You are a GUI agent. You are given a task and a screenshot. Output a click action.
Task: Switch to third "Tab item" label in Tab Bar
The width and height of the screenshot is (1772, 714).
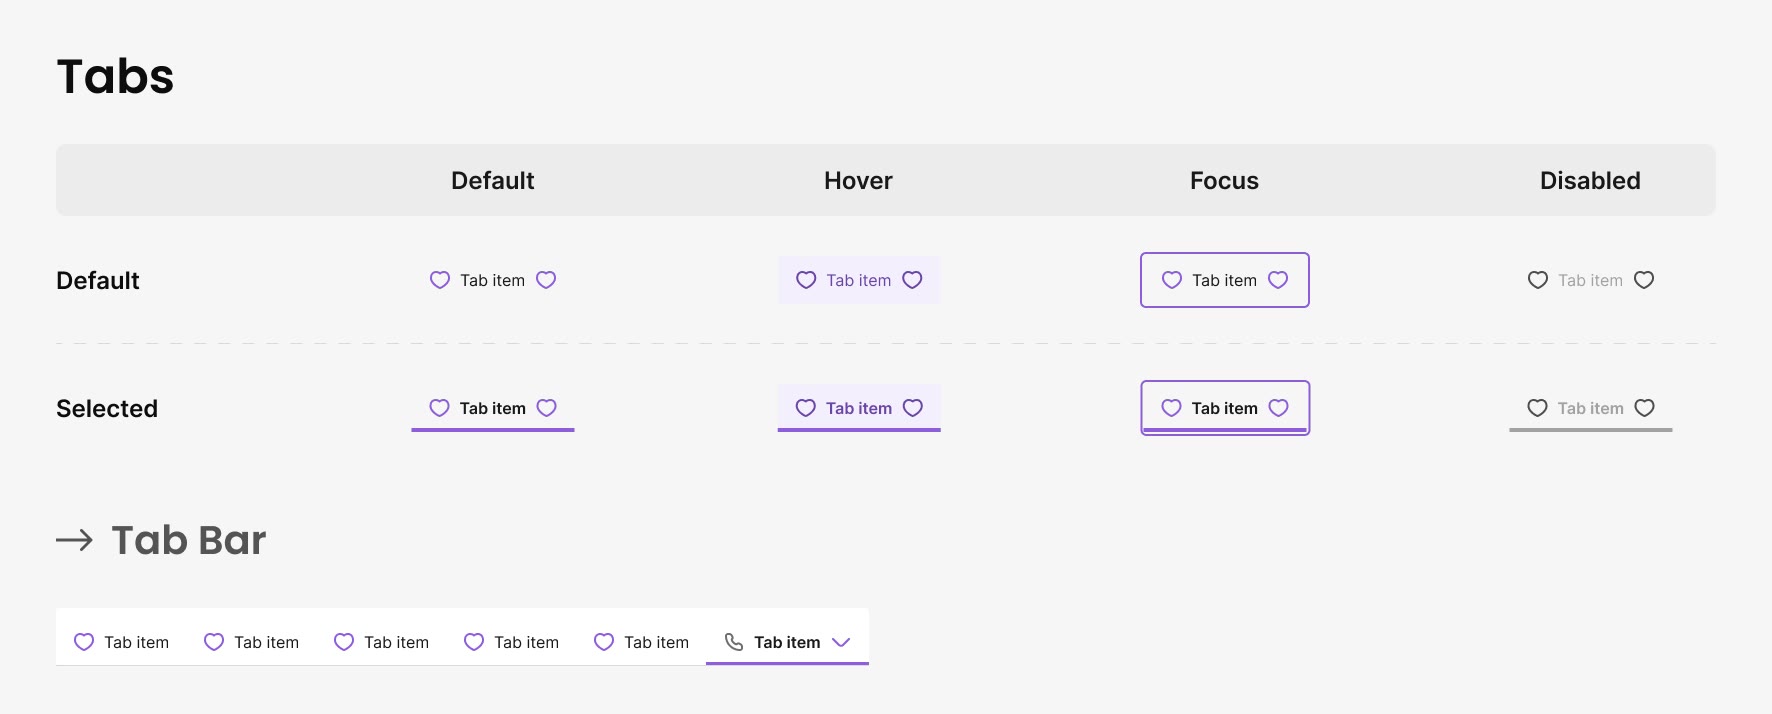(x=396, y=642)
